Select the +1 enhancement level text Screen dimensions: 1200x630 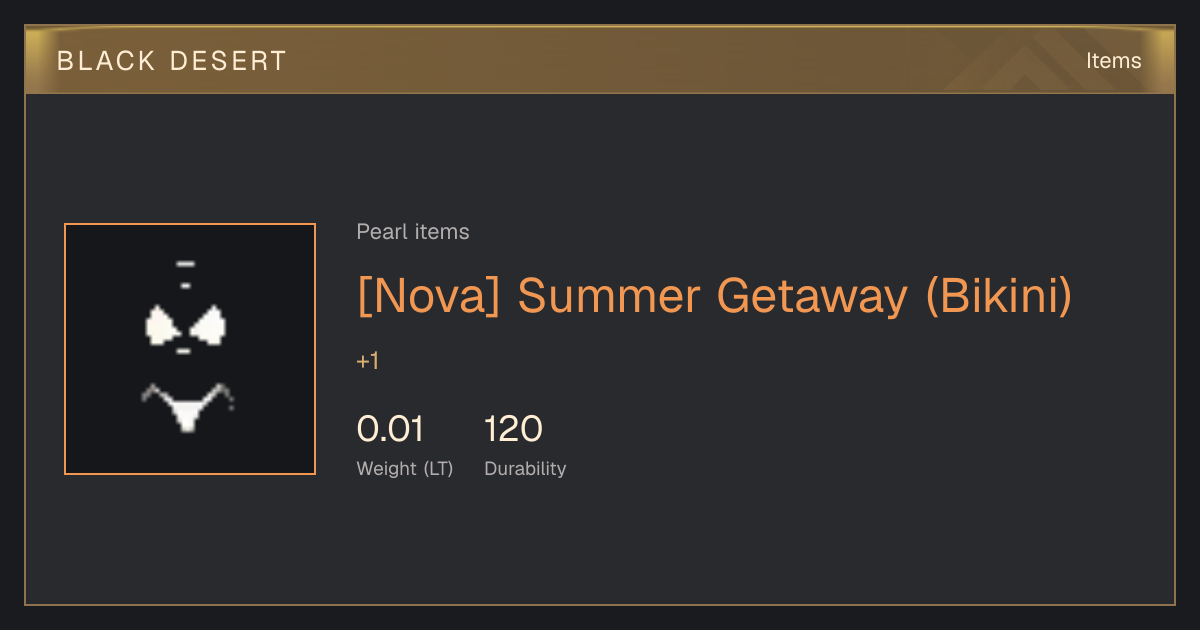coord(368,361)
